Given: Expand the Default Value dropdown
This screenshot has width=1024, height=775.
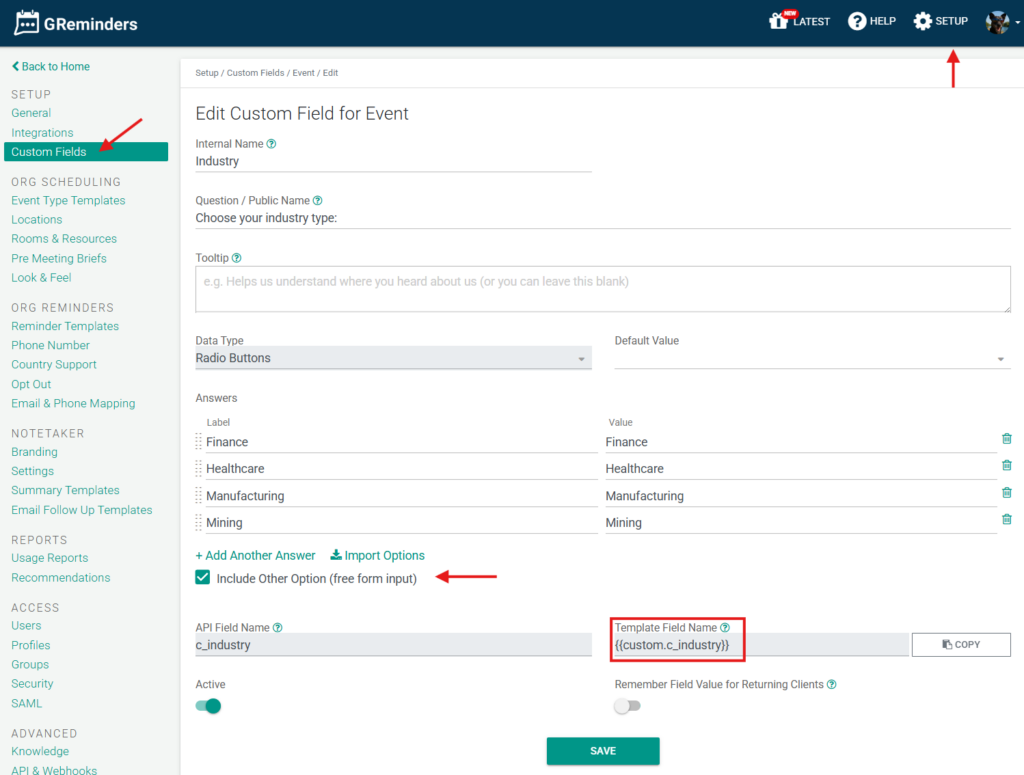Looking at the screenshot, I should (x=812, y=358).
